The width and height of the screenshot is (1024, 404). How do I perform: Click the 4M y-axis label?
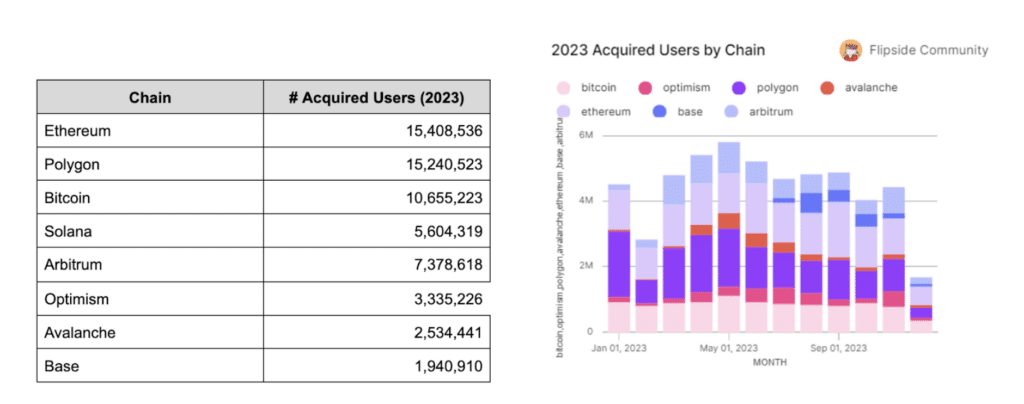(x=586, y=201)
